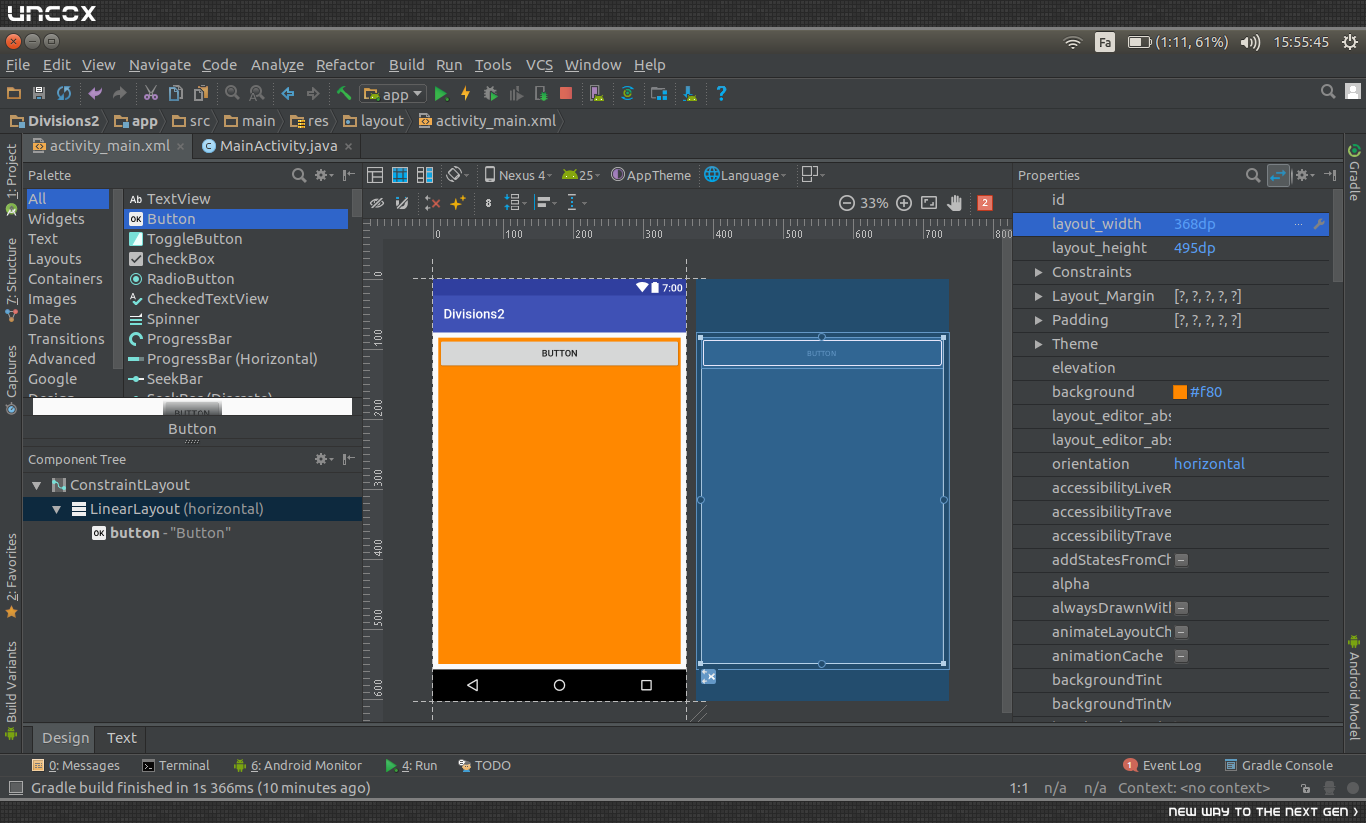Run the app with the green play icon
The image size is (1366, 823).
tap(441, 93)
